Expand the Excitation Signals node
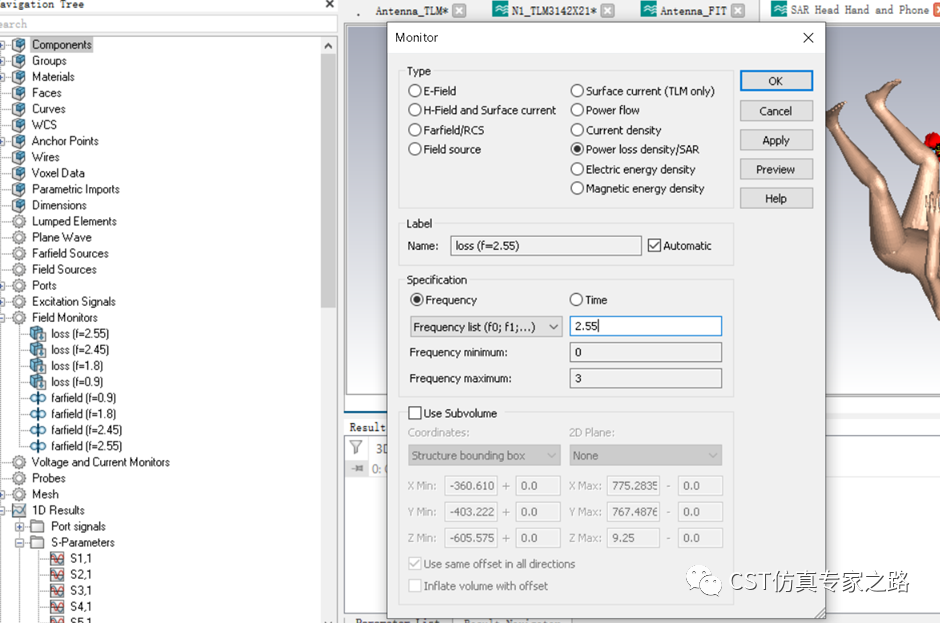 (2, 302)
